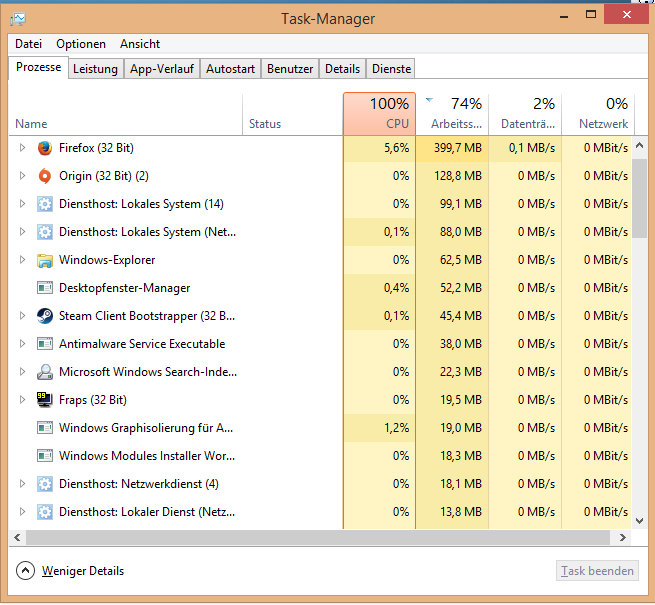Sort by the Status column header

[292, 114]
